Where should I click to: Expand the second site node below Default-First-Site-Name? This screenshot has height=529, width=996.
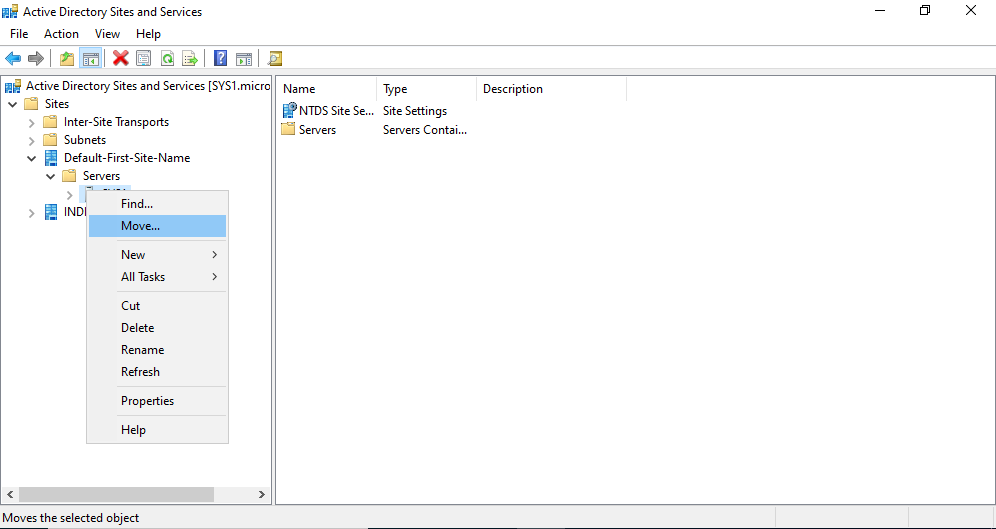[32, 213]
